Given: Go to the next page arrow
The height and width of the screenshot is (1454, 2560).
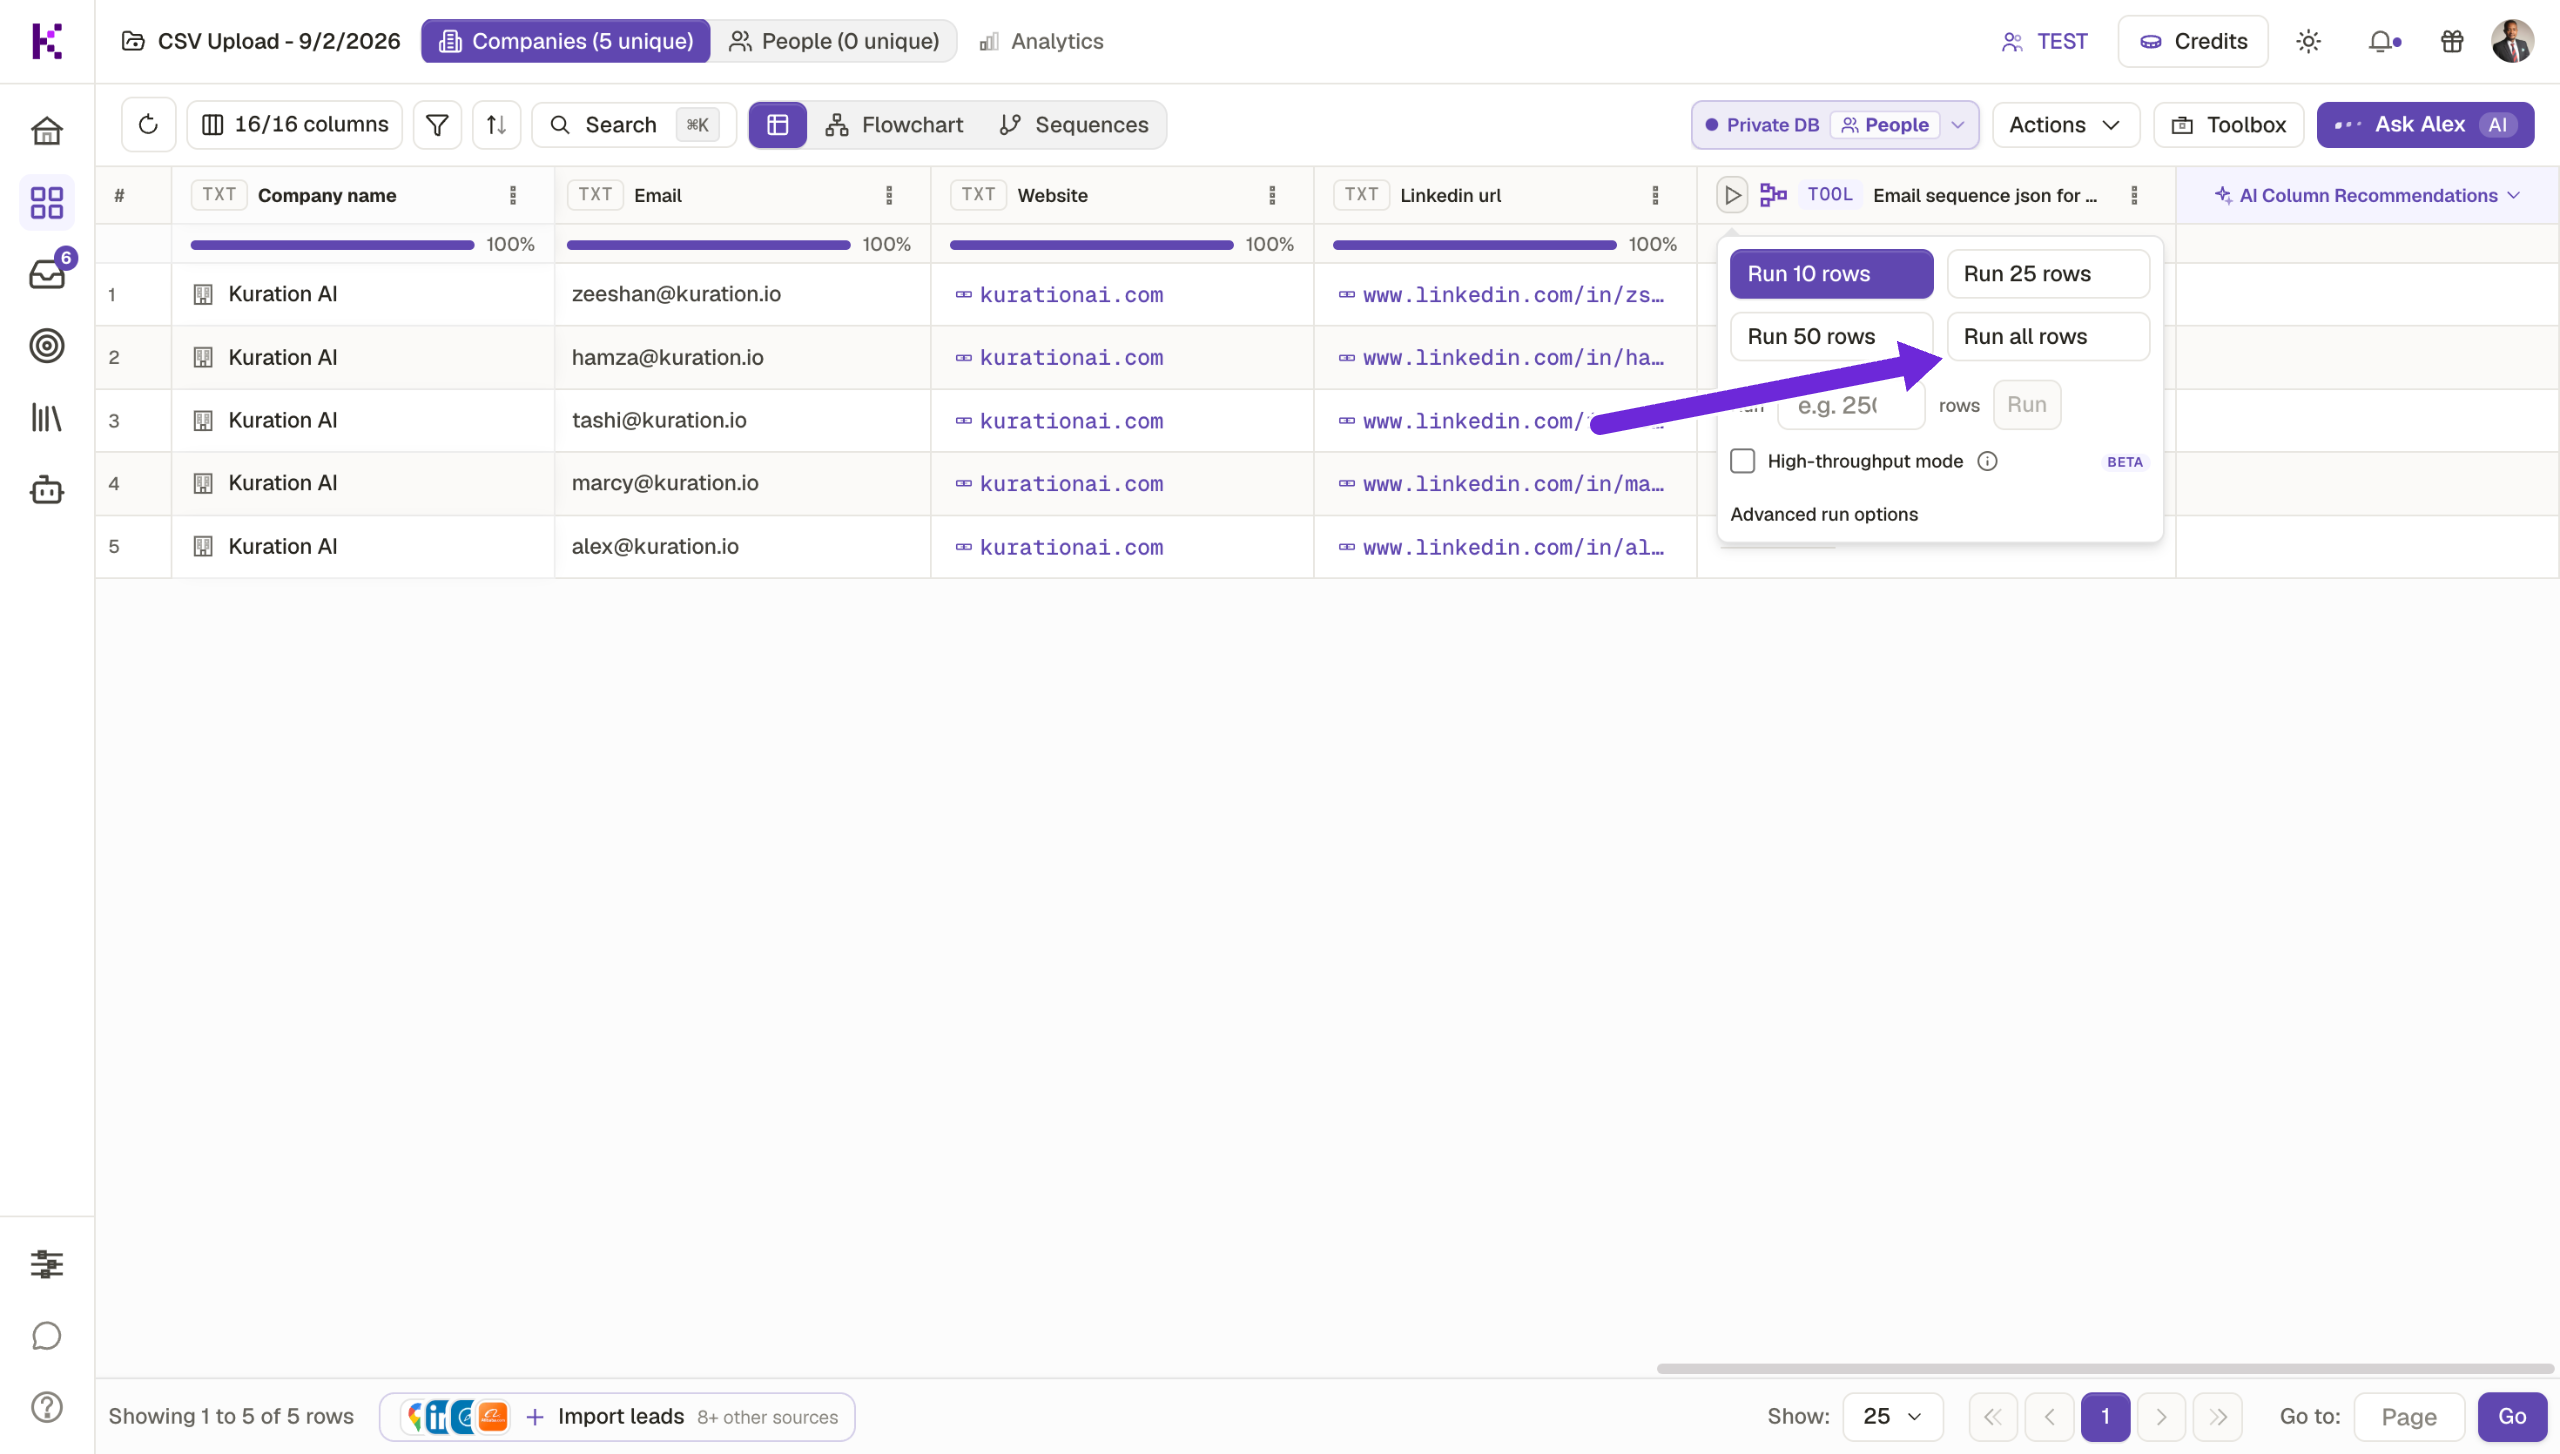Looking at the screenshot, I should (2161, 1416).
